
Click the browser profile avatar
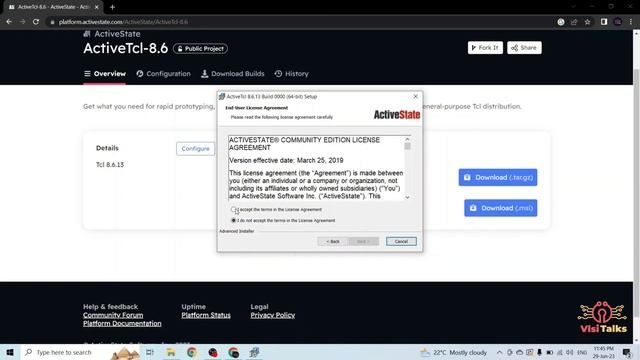pyautogui.click(x=618, y=22)
